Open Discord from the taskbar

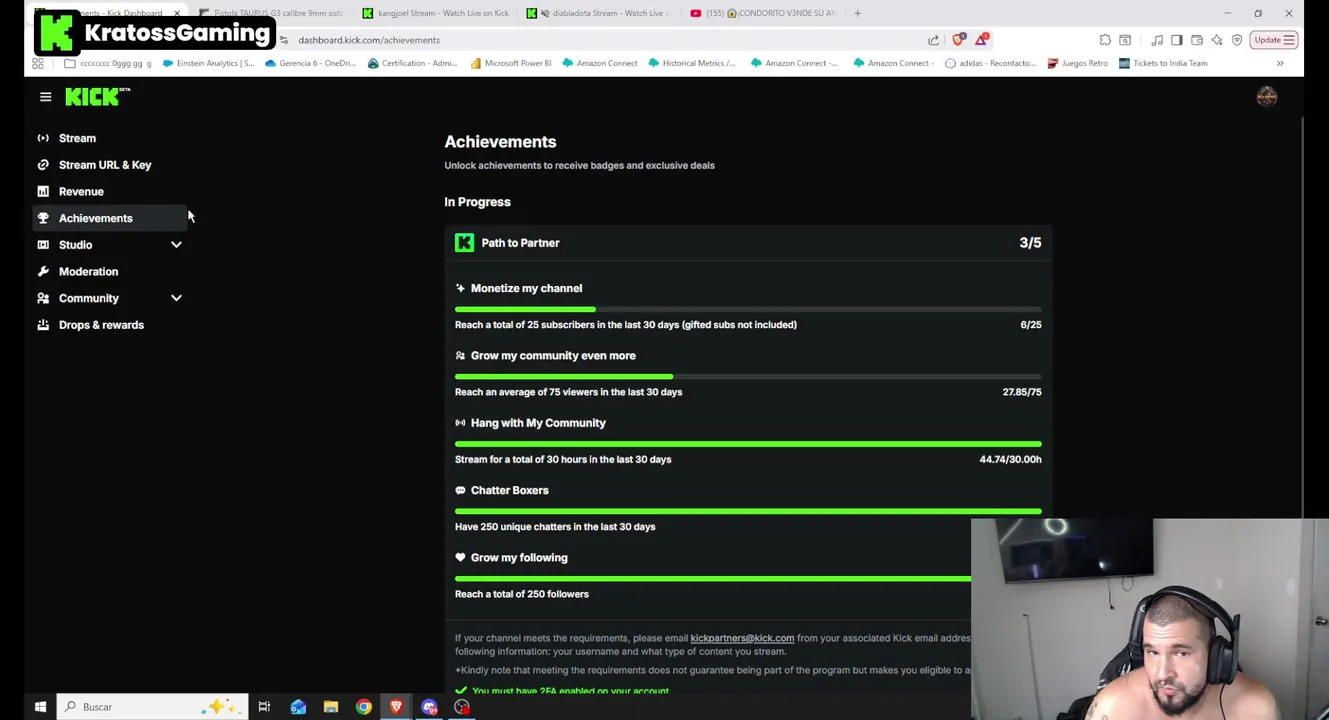[429, 707]
